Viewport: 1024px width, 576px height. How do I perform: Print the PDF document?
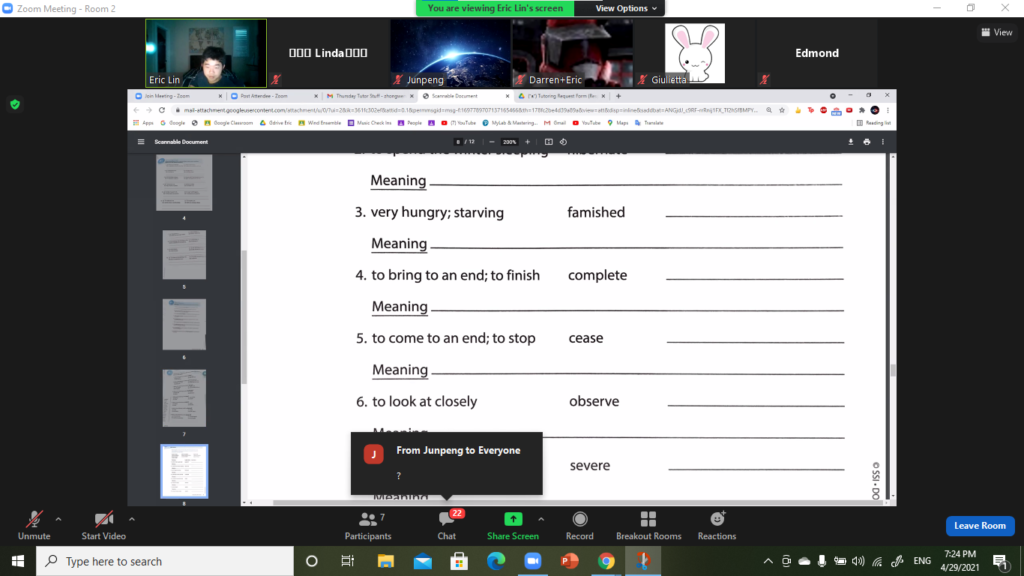click(x=867, y=142)
